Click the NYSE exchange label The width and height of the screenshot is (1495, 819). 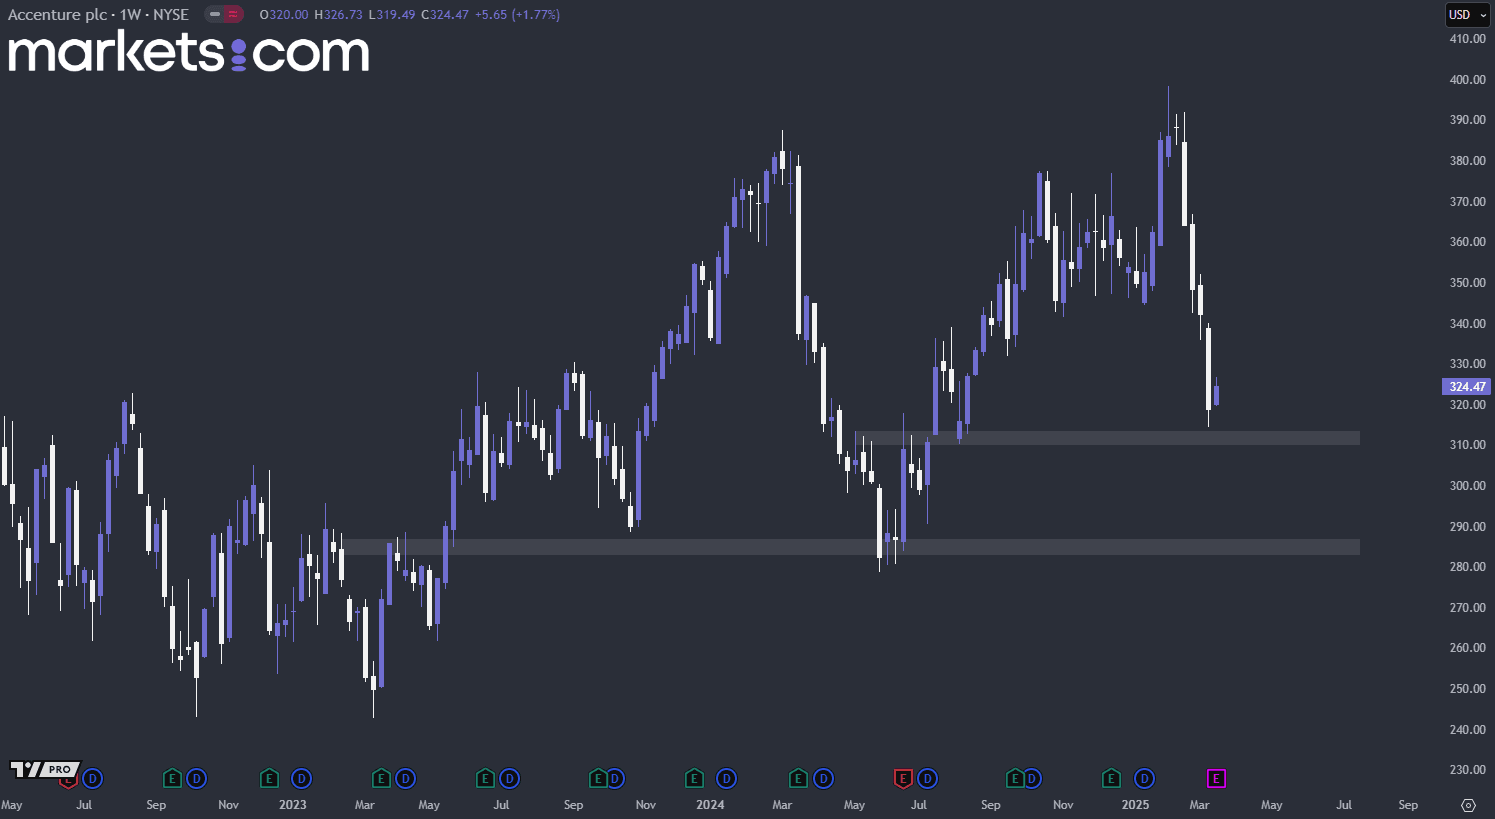click(171, 15)
